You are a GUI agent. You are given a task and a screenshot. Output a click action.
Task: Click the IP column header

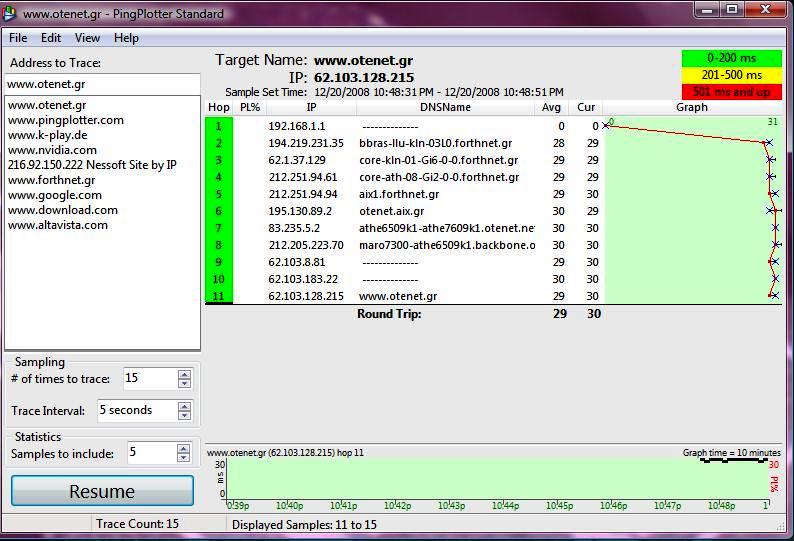pos(311,107)
